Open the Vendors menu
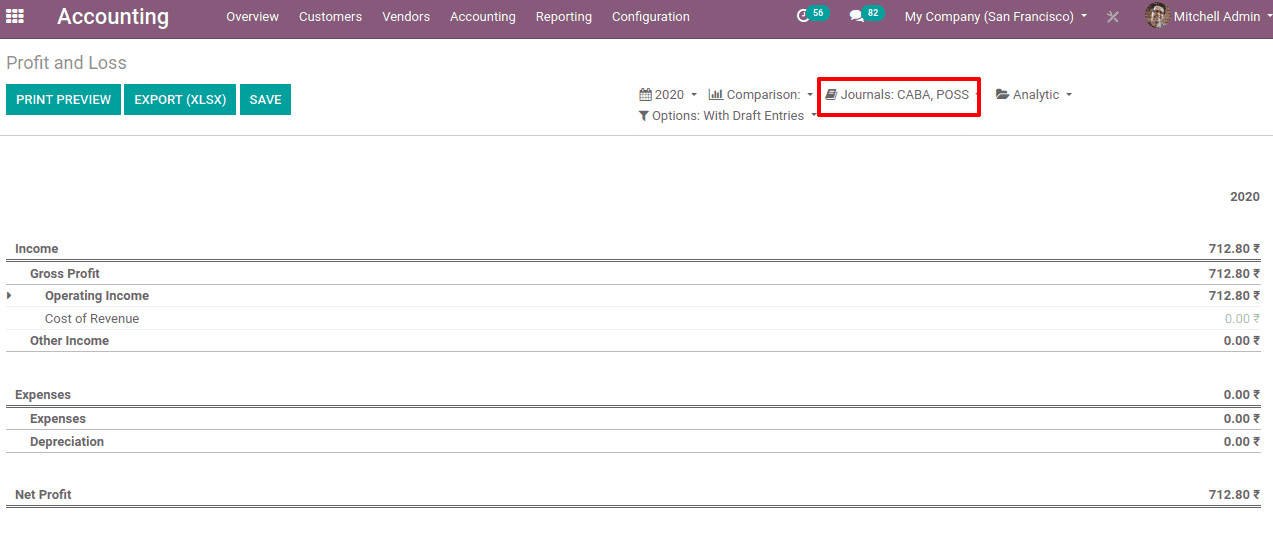This screenshot has height=535, width=1273. 406,17
